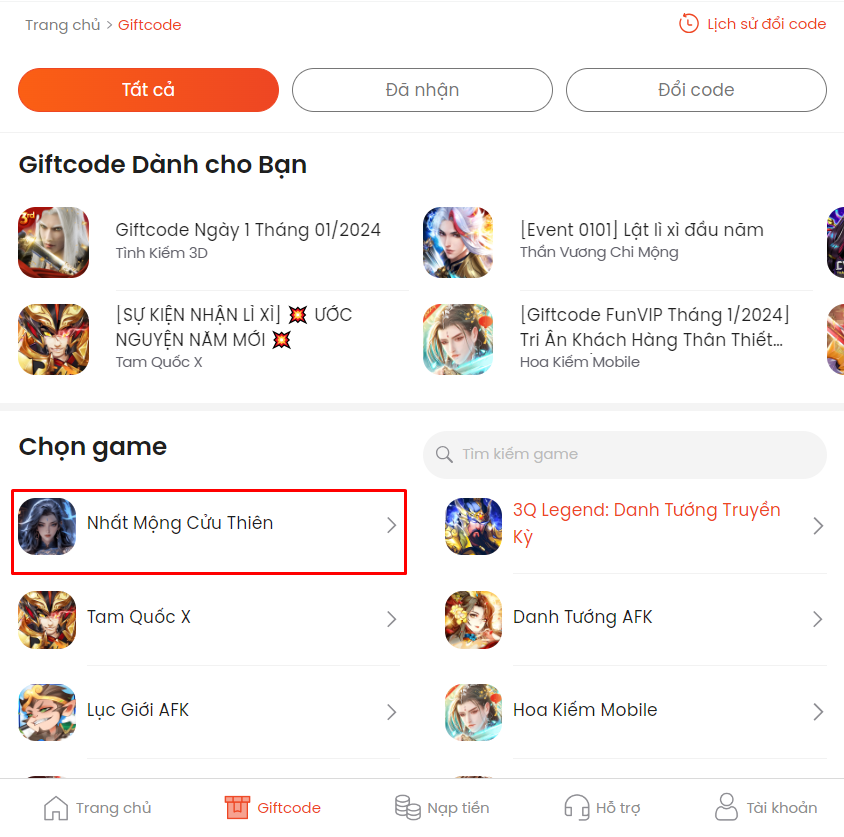Select the Giftcode box icon in bottom navigation

coord(237,807)
